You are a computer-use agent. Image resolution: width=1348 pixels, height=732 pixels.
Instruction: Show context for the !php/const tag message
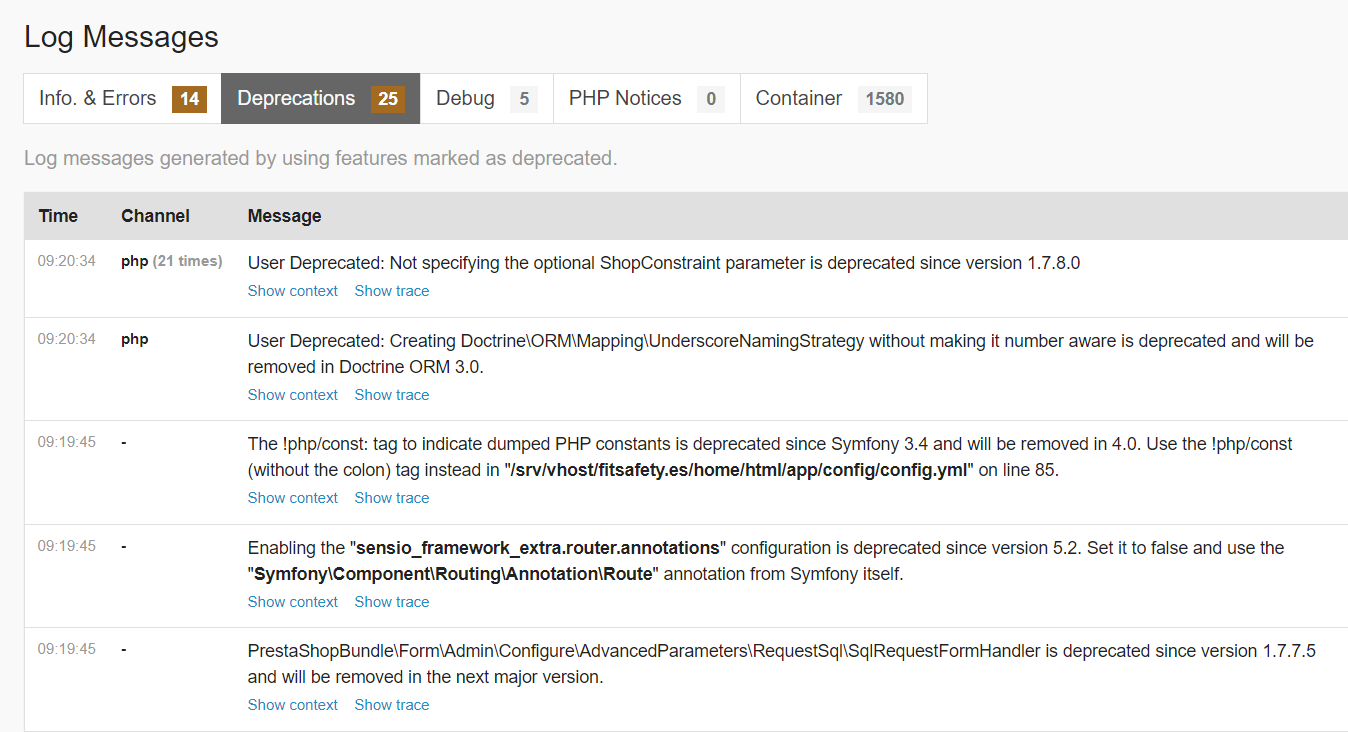pyautogui.click(x=293, y=498)
